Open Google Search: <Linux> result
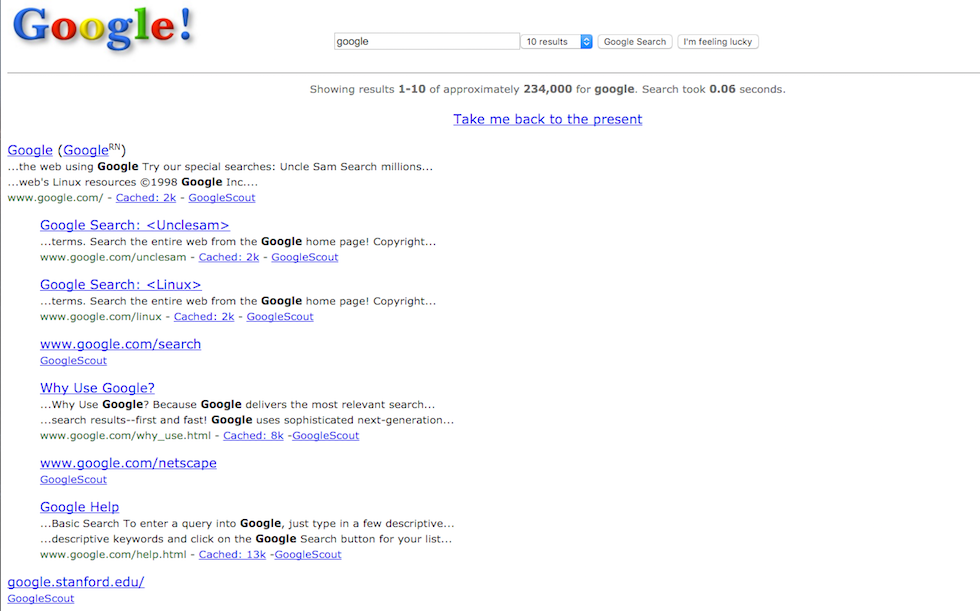Image resolution: width=980 pixels, height=611 pixels. (x=120, y=285)
